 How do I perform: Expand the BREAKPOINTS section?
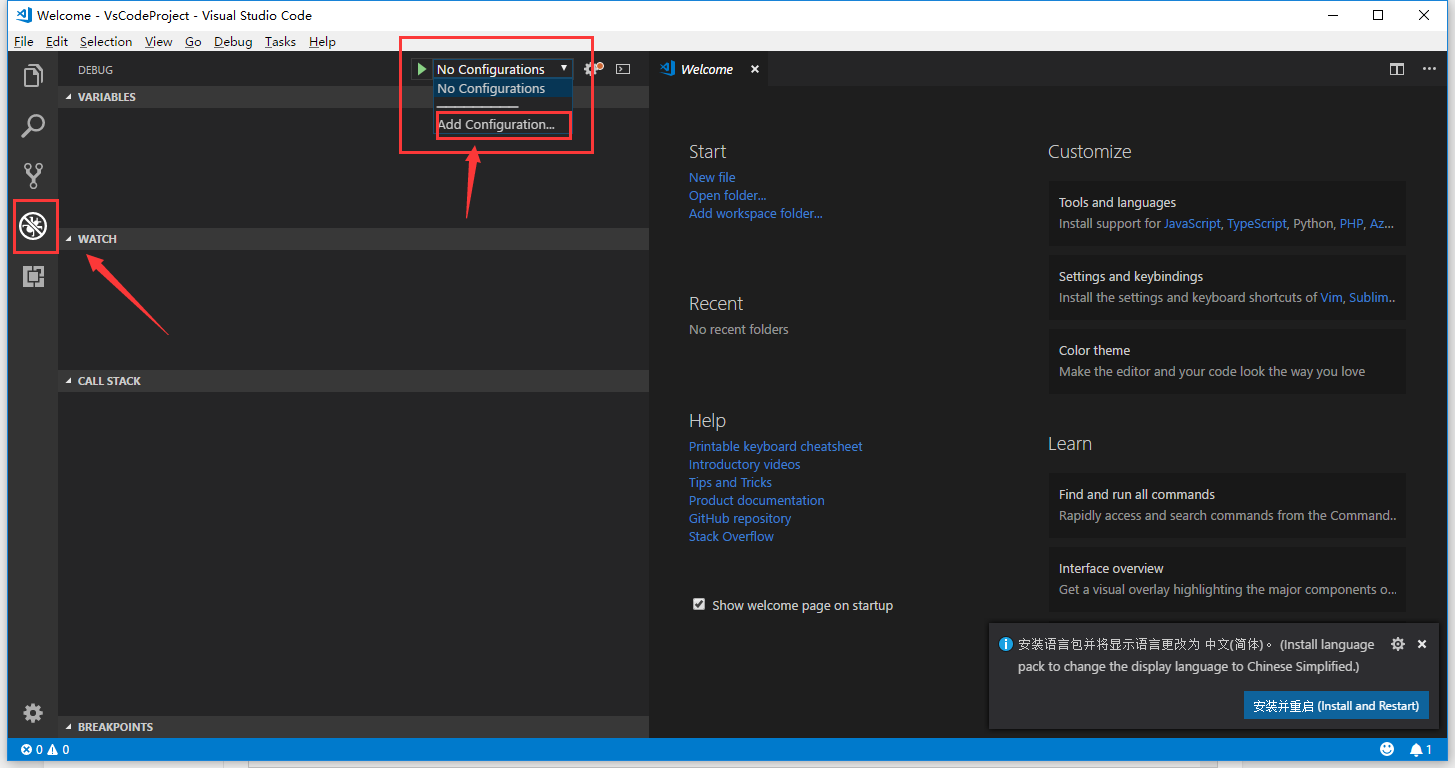115,727
